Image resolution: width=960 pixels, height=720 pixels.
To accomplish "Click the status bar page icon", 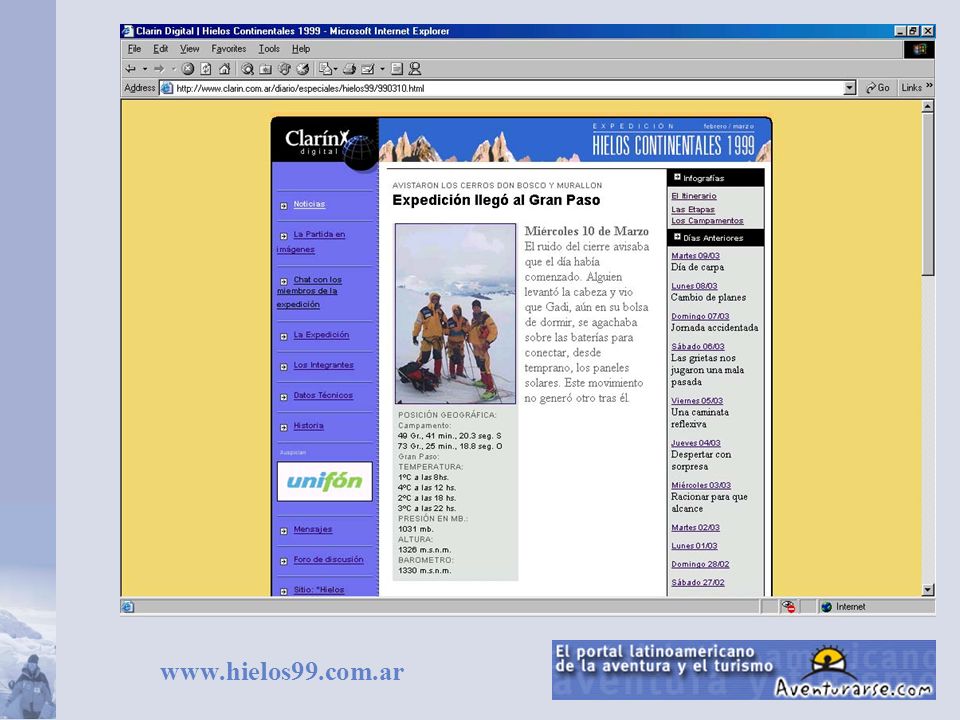I will [x=127, y=607].
